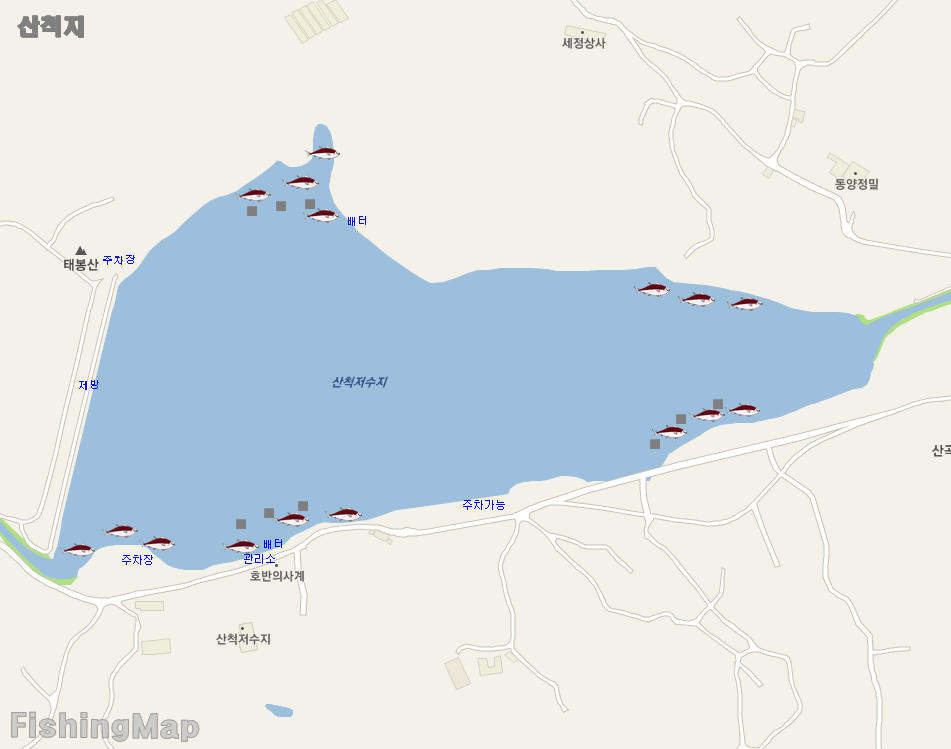The image size is (951, 749).
Task: Select the fish icon beside the northern 배터 label
Action: coord(321,215)
